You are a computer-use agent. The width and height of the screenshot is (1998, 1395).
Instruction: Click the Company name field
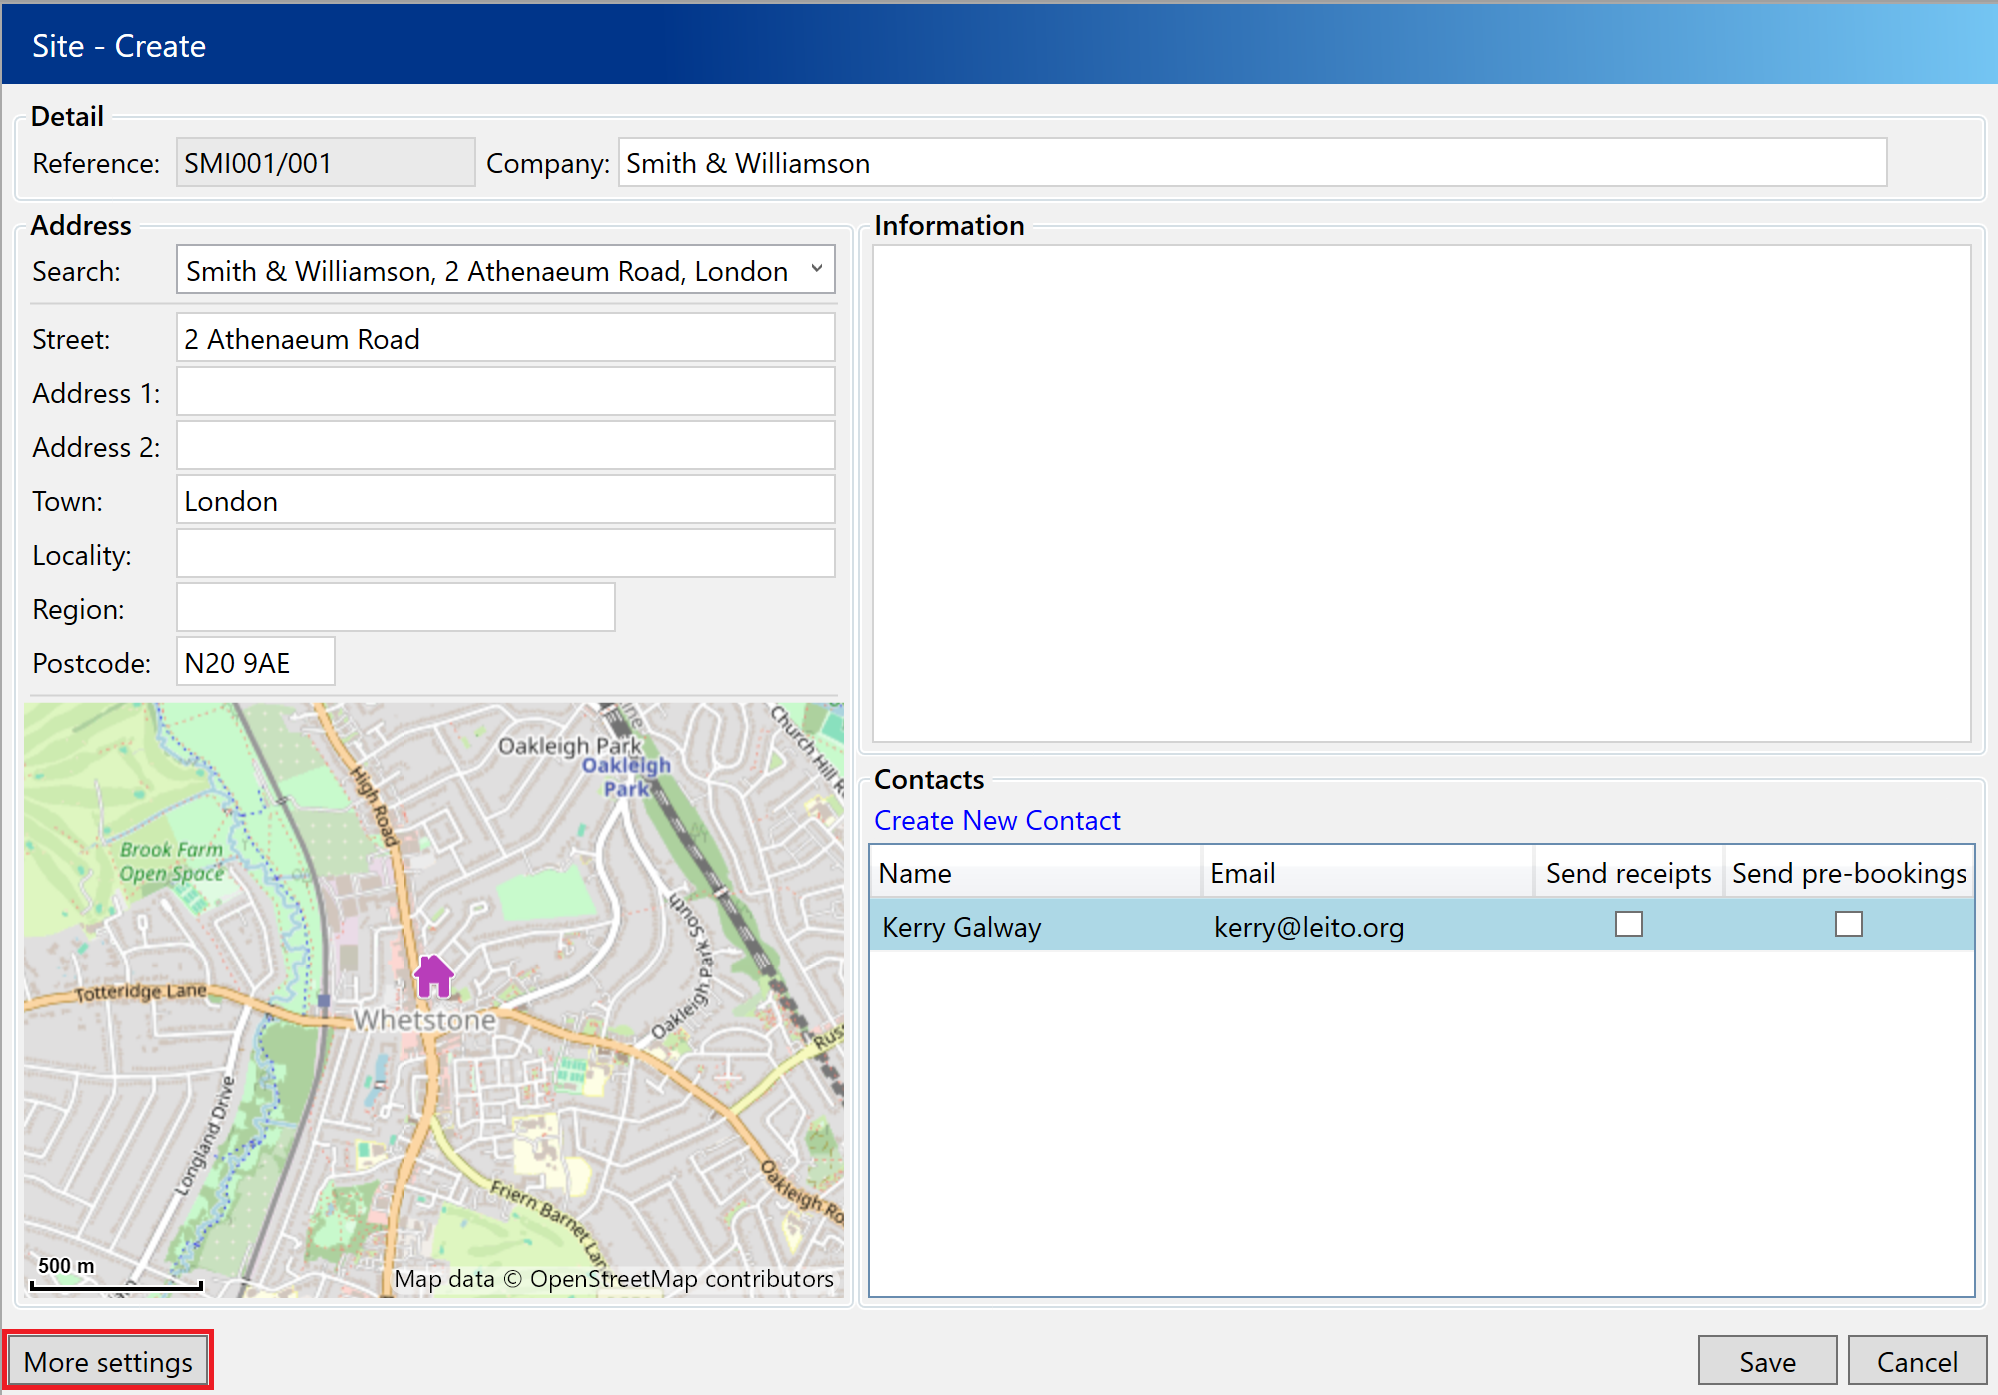click(x=1250, y=163)
